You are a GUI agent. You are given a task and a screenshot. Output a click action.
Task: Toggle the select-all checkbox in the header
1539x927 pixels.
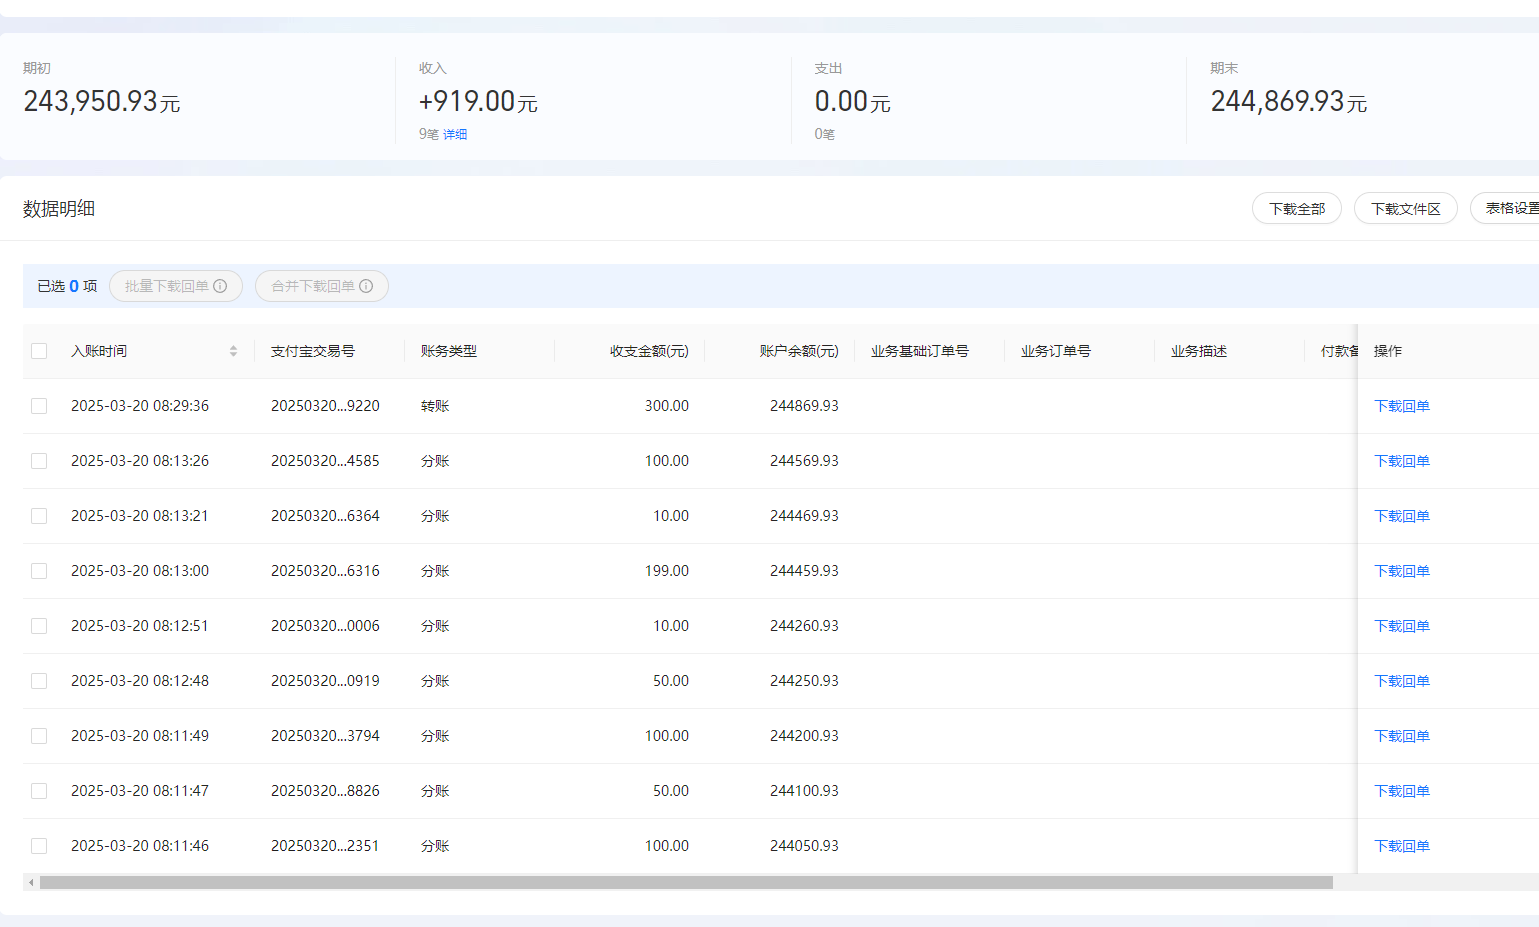(x=39, y=351)
